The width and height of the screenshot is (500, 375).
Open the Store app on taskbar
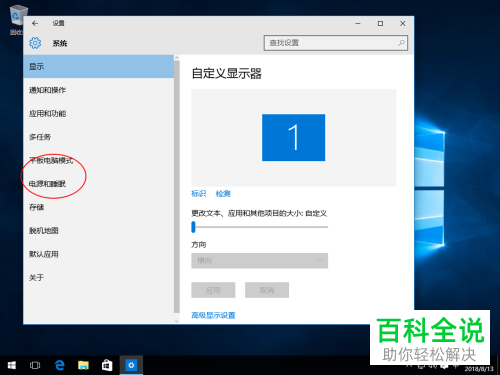(x=107, y=366)
